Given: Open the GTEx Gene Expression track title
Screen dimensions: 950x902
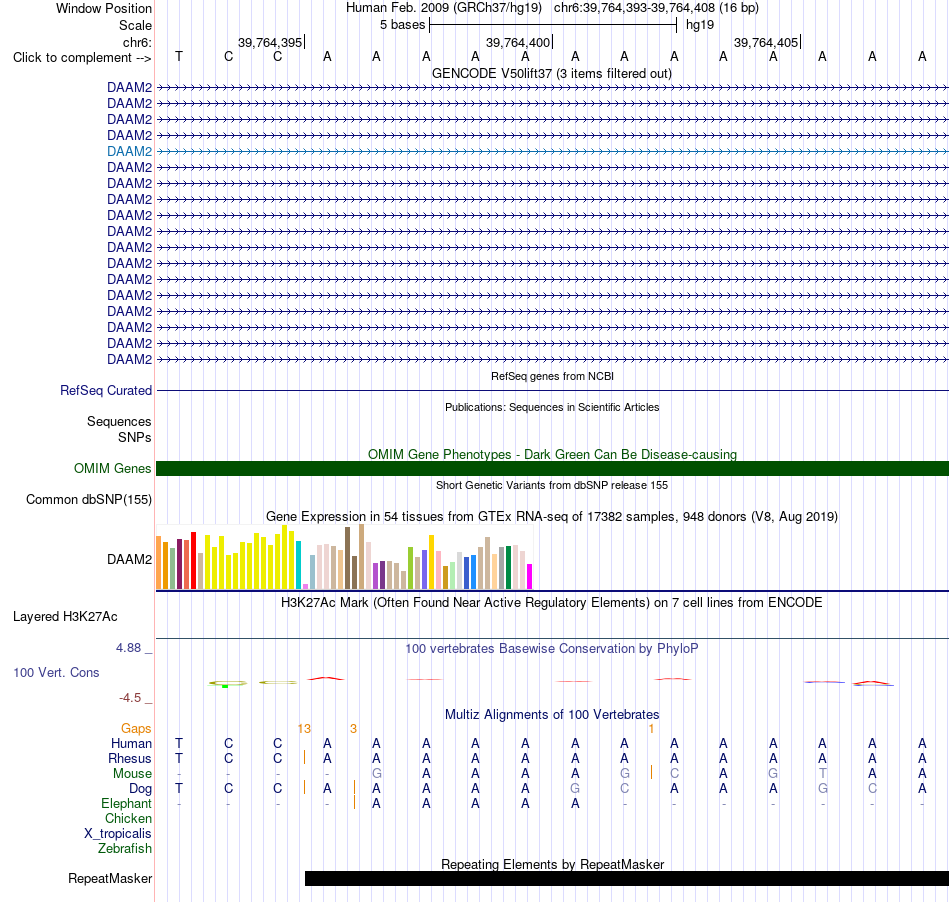Looking at the screenshot, I should point(552,517).
